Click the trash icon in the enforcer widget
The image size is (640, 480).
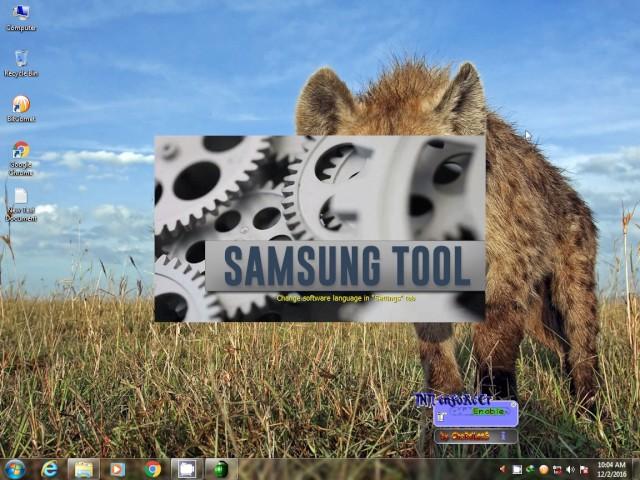441,417
